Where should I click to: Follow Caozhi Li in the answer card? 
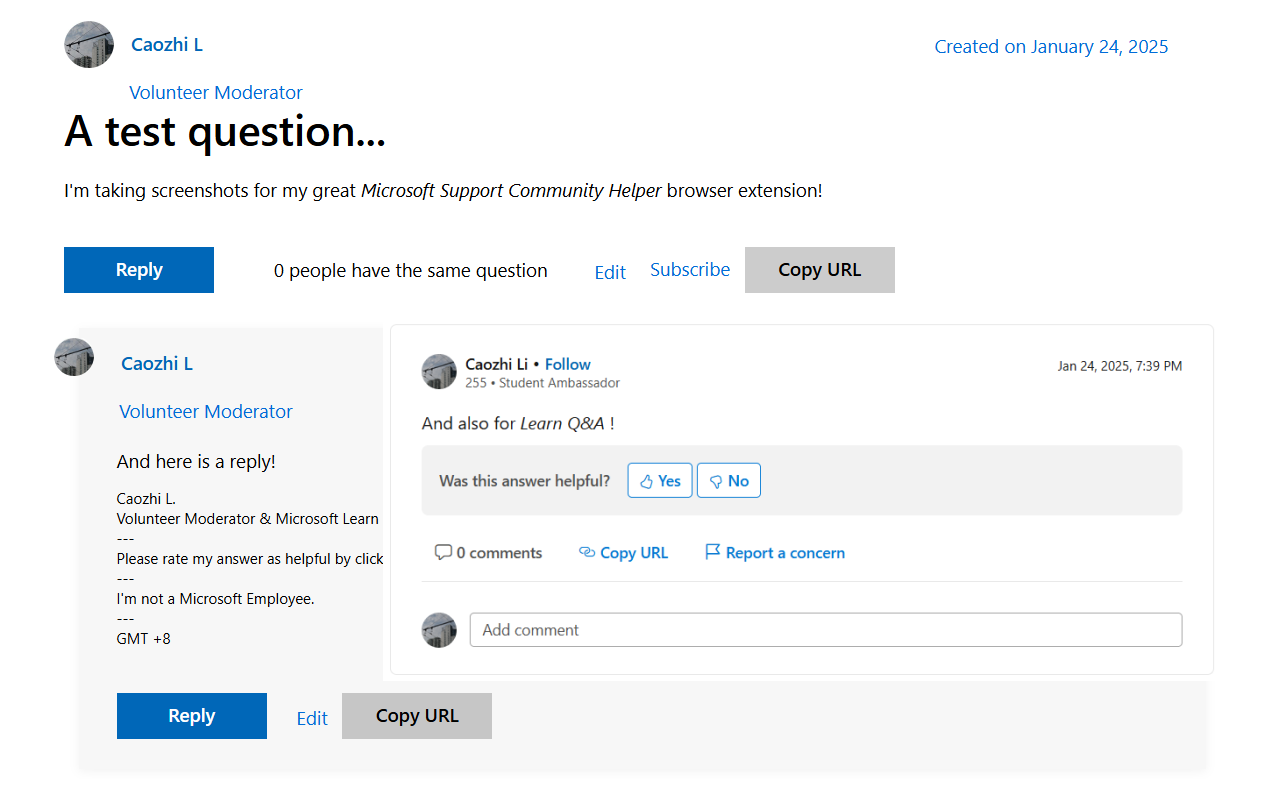pos(568,364)
